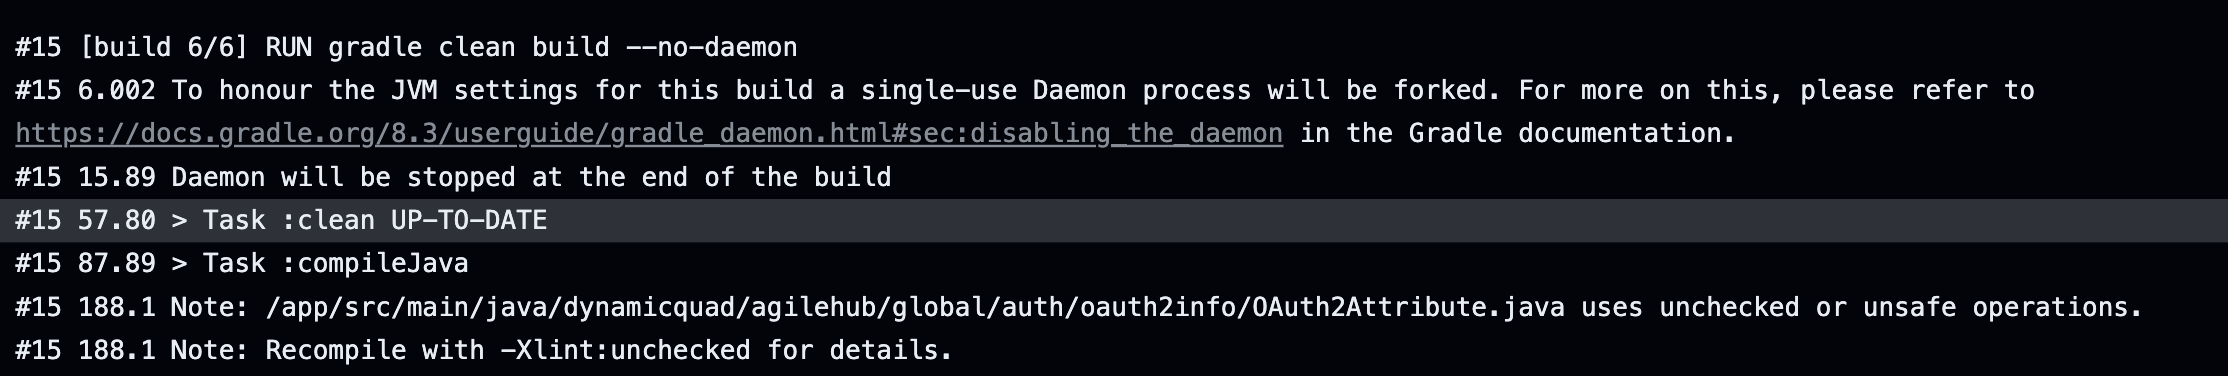Open the Gradle daemon documentation link
2228x376 pixels.
point(649,133)
